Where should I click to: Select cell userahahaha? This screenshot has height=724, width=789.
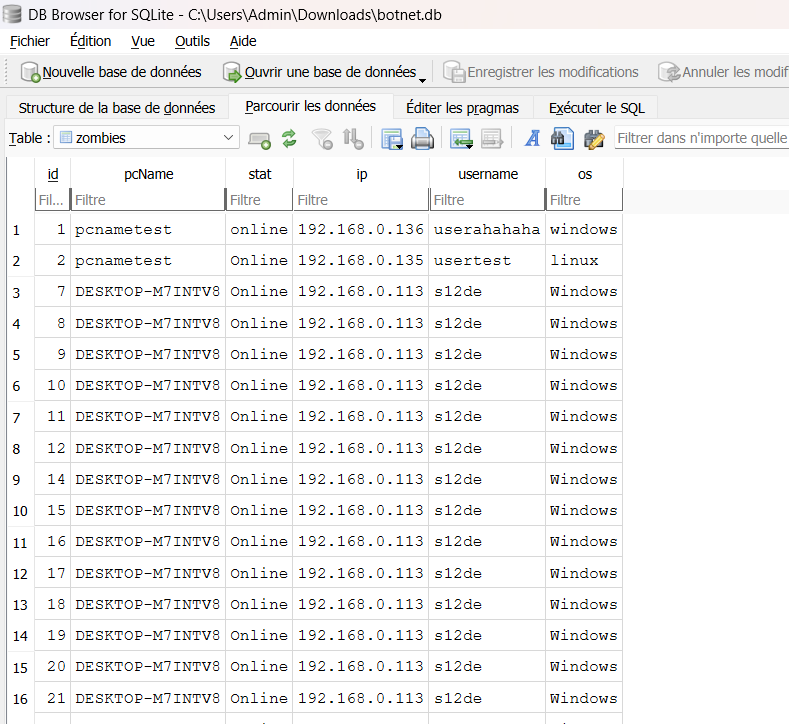click(488, 229)
